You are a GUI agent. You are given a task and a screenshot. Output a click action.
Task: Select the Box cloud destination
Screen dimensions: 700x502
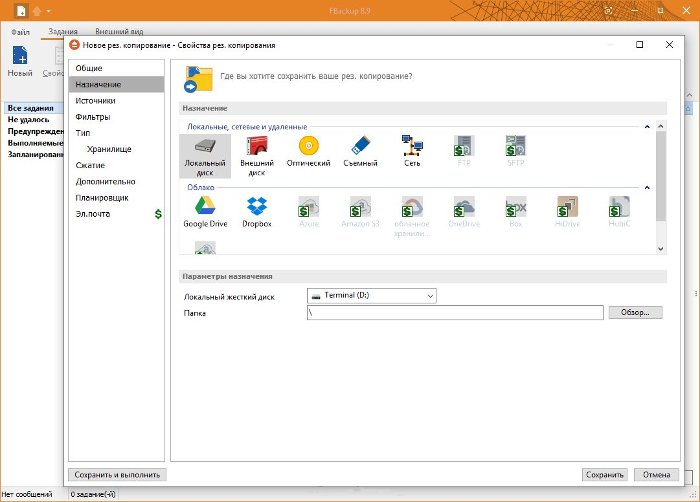point(516,212)
